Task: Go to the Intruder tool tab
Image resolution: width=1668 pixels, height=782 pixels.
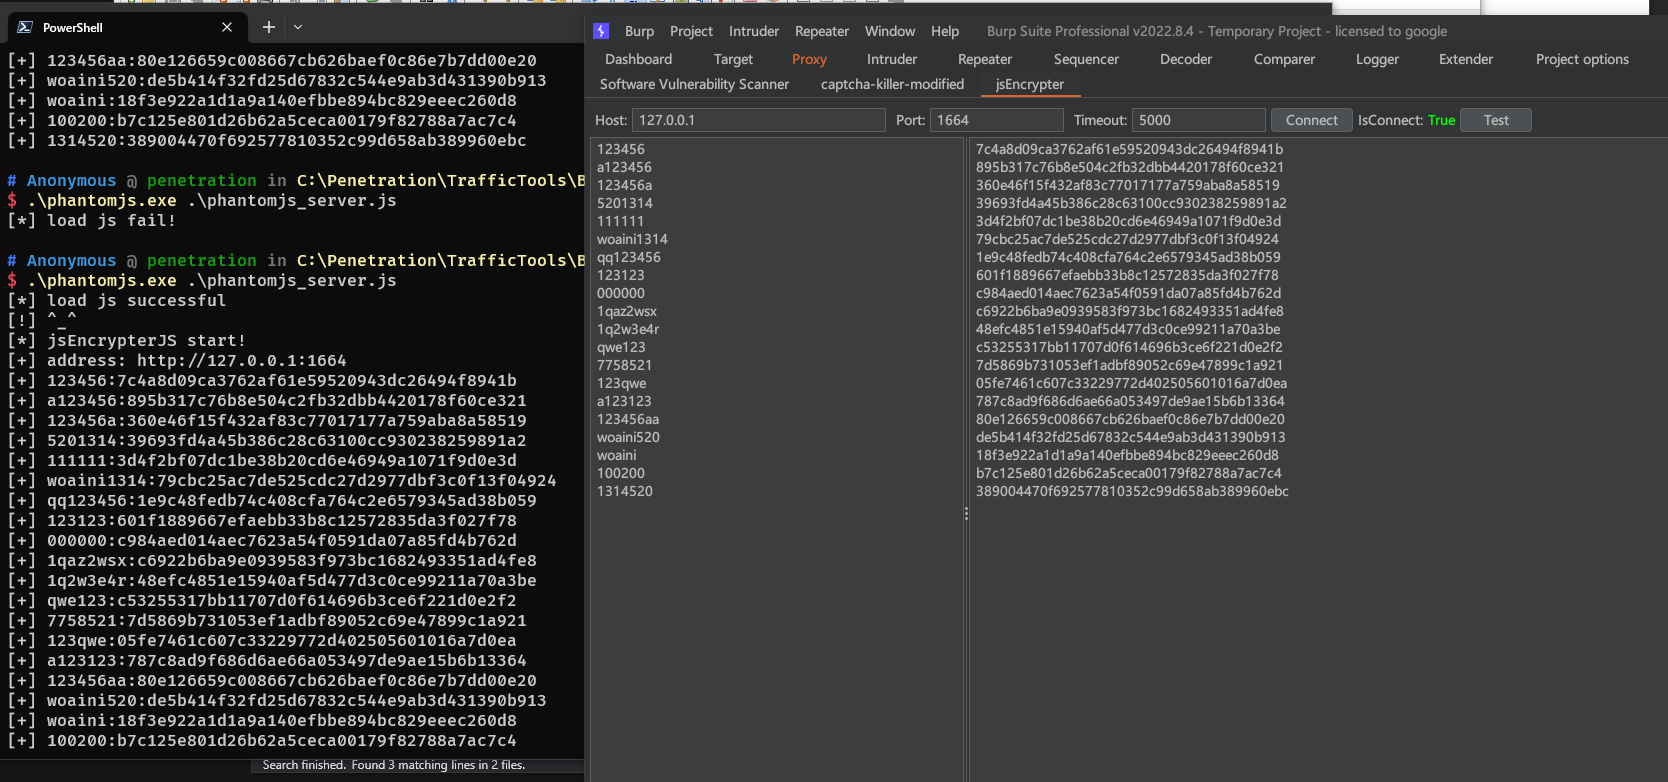Action: (892, 59)
